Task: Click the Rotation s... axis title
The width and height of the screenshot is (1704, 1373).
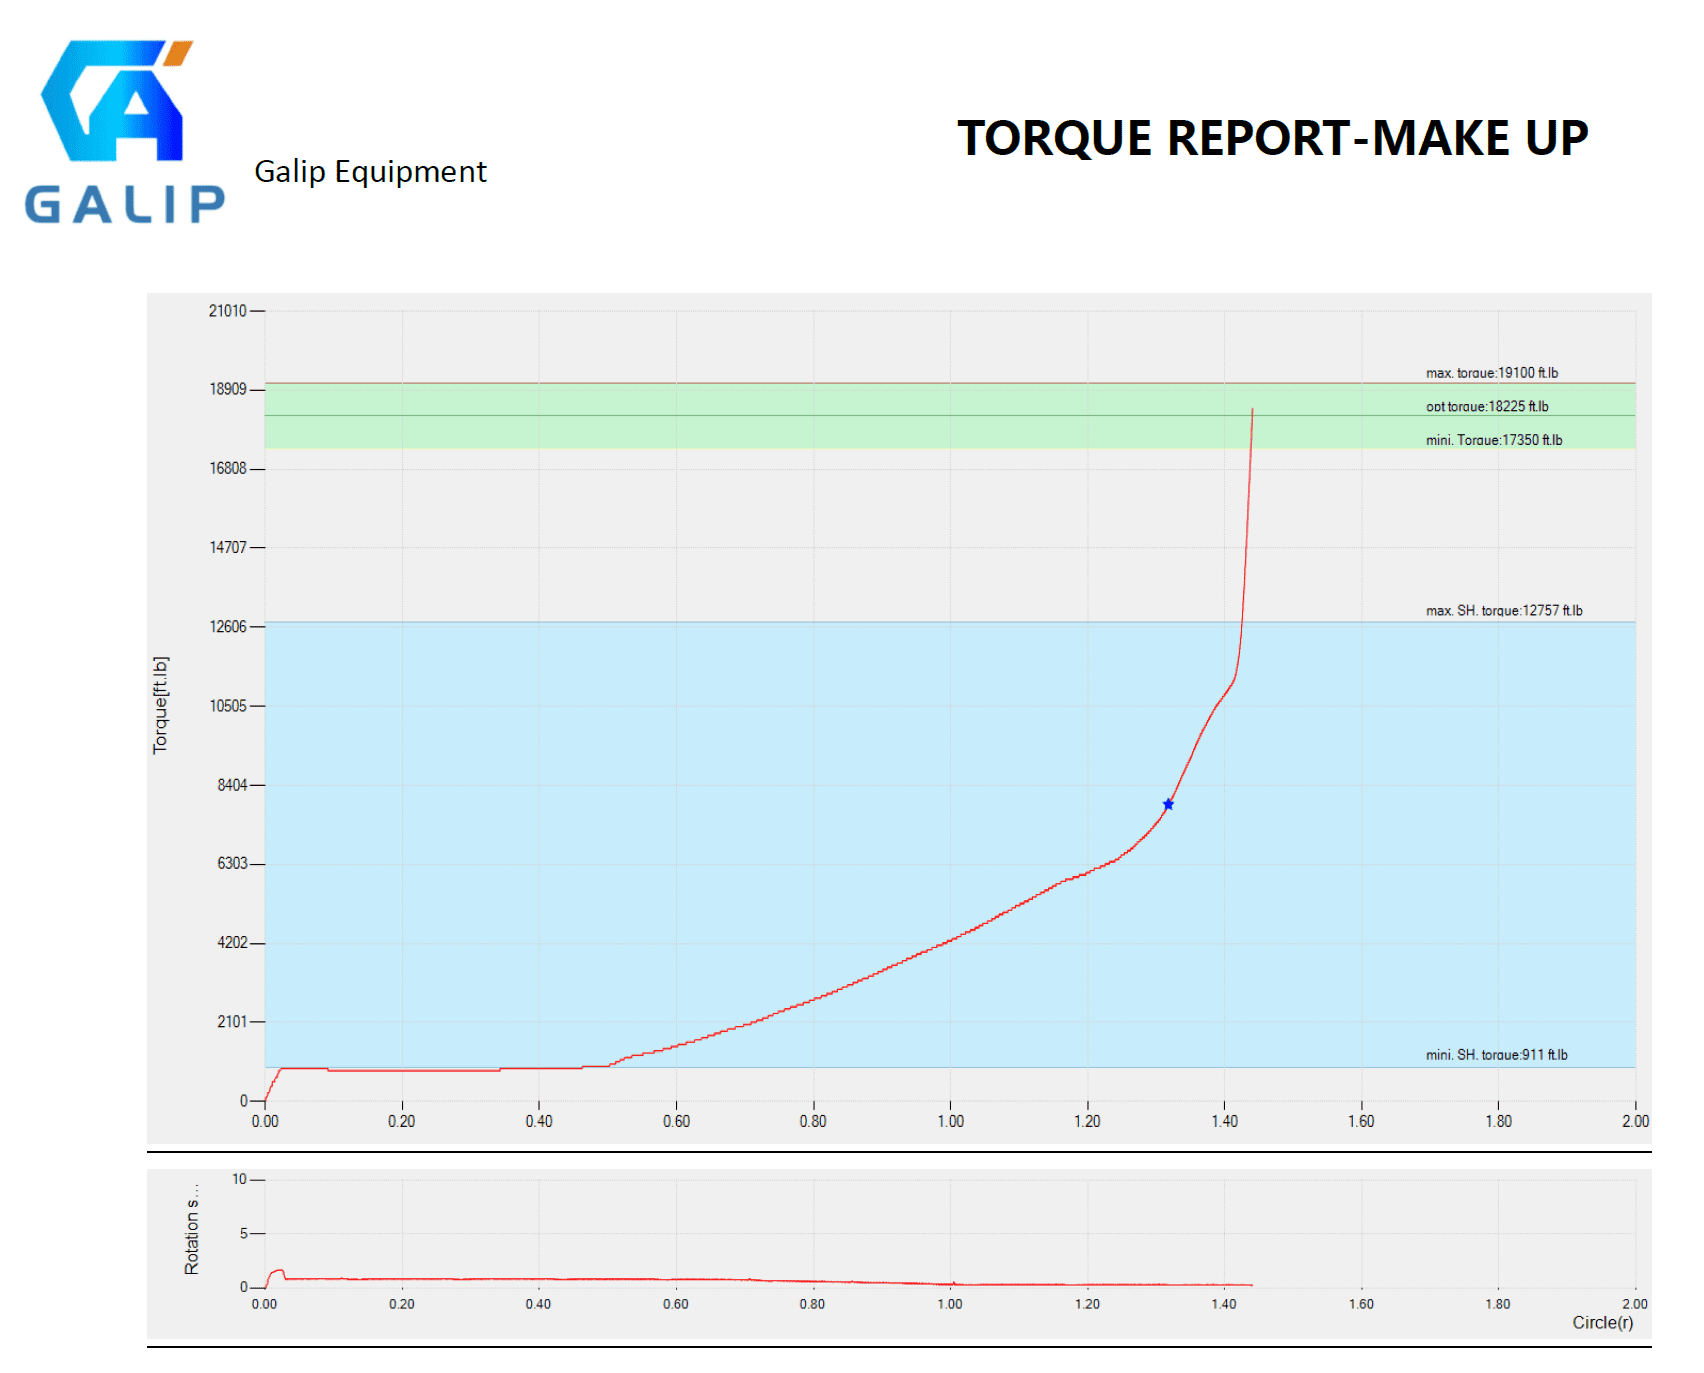Action: click(191, 1229)
